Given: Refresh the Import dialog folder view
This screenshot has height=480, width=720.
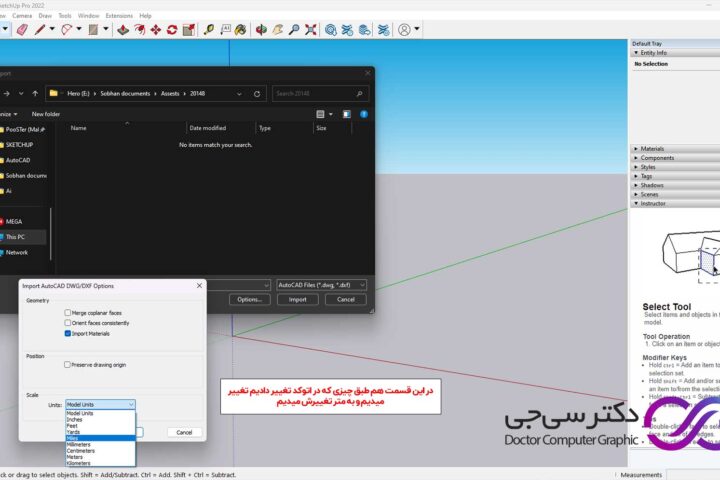Looking at the screenshot, I should click(257, 94).
